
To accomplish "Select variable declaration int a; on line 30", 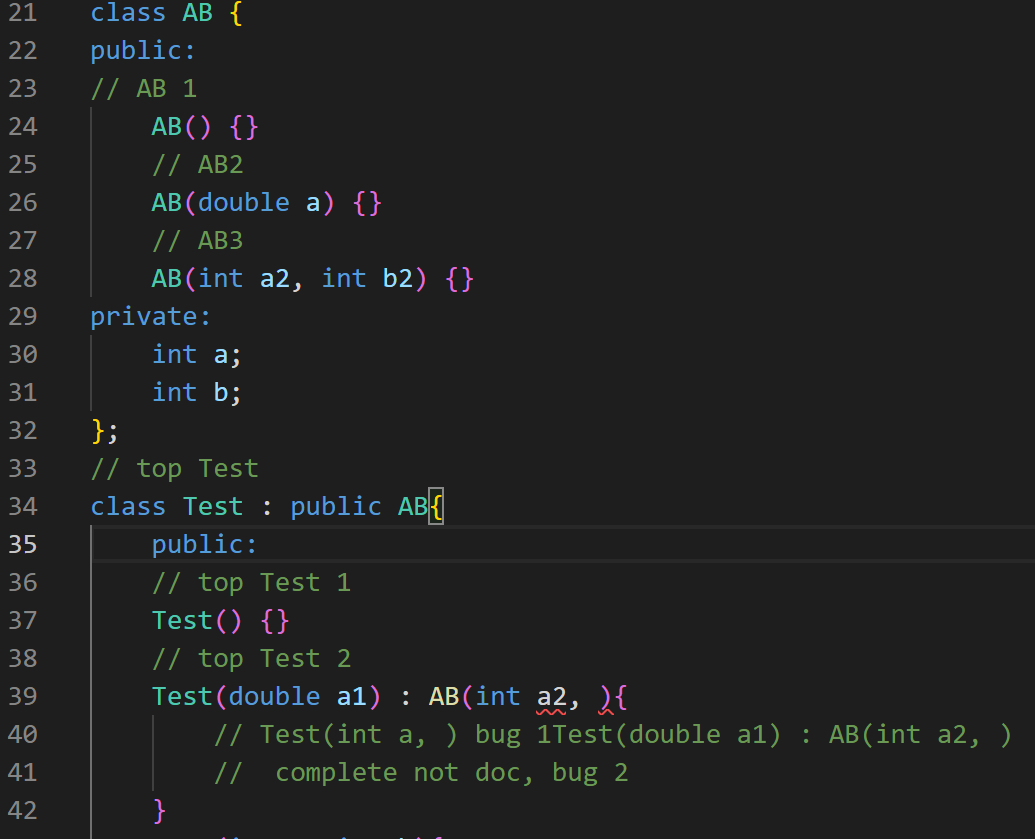I will click(197, 354).
